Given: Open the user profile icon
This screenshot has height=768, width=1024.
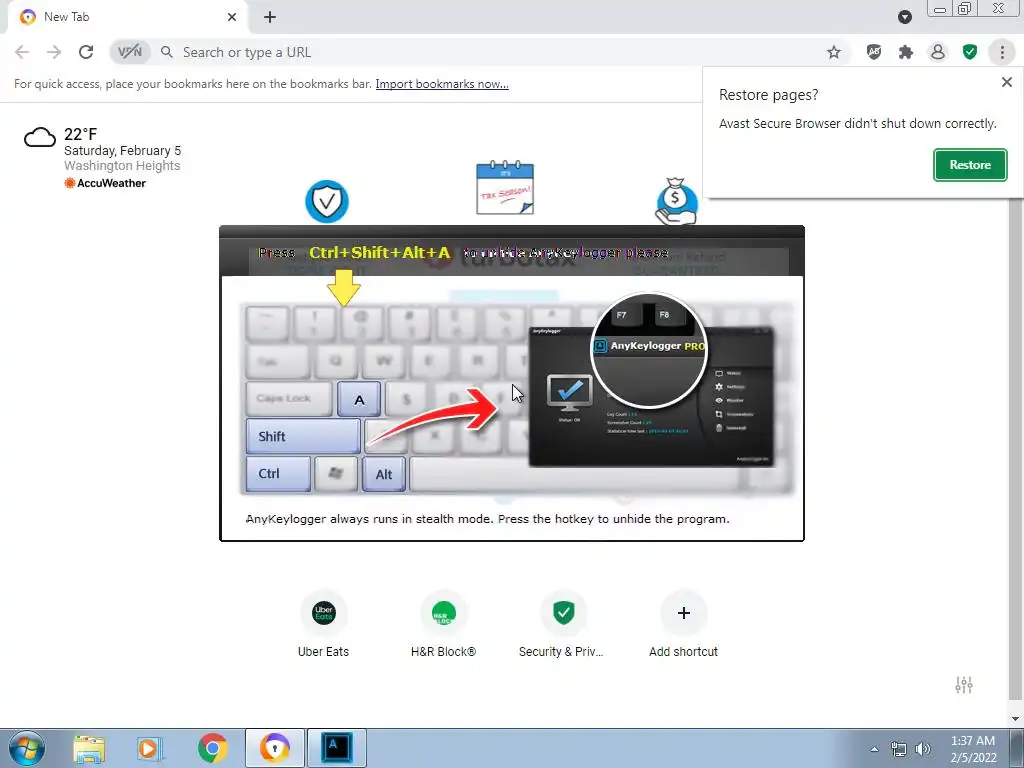Looking at the screenshot, I should 938,52.
